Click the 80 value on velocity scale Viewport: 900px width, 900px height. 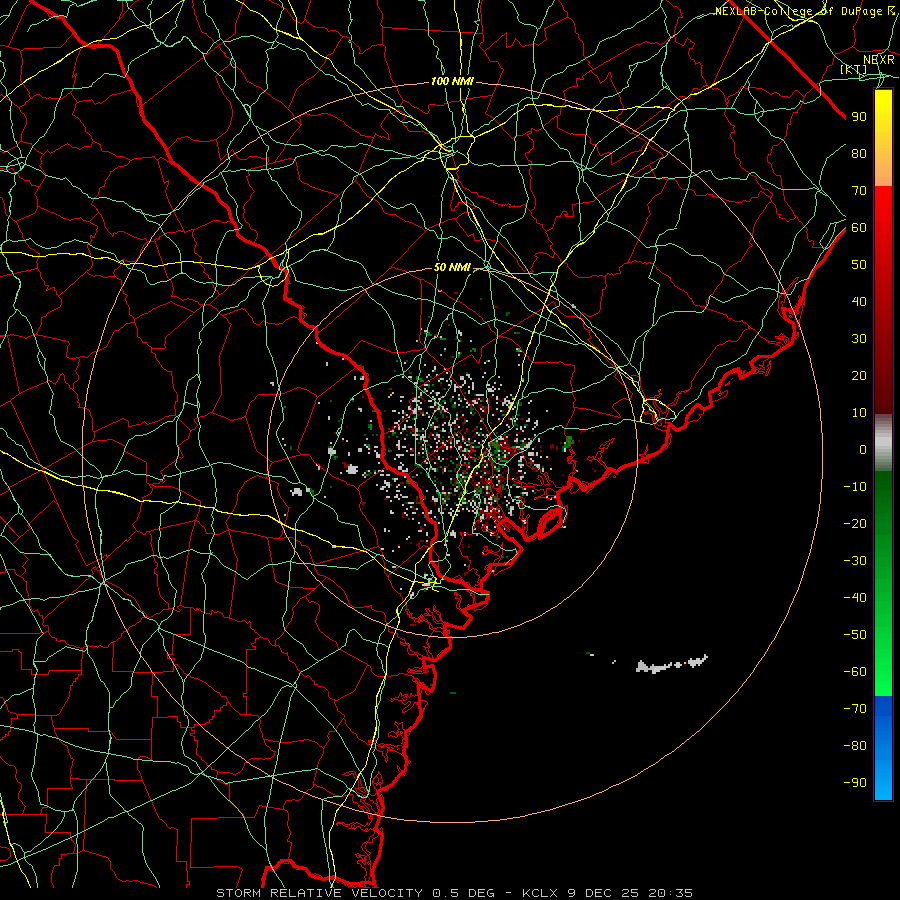(859, 154)
